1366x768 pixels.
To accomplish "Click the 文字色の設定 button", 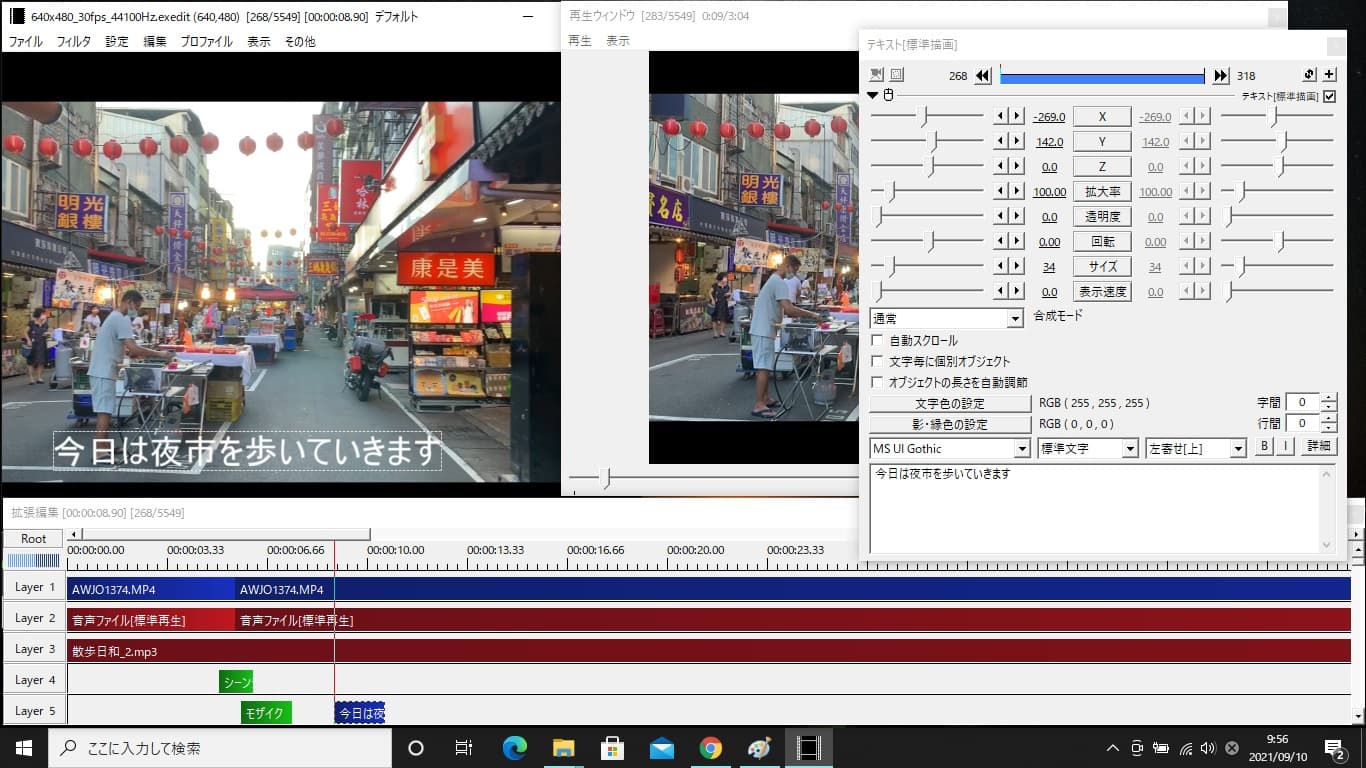I will coord(949,404).
